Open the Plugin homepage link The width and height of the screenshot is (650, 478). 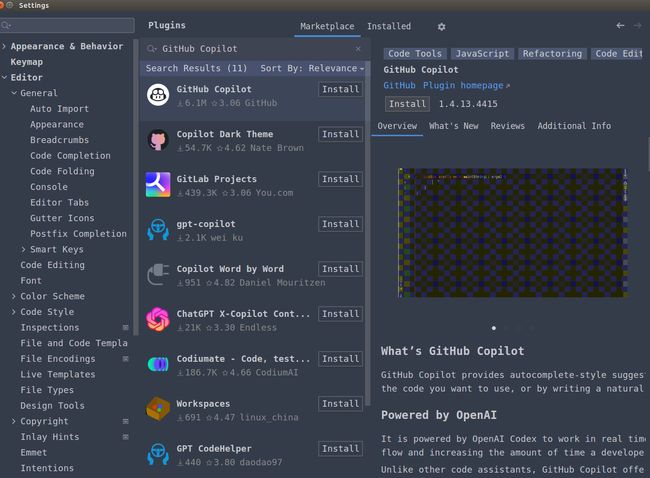[x=466, y=85]
